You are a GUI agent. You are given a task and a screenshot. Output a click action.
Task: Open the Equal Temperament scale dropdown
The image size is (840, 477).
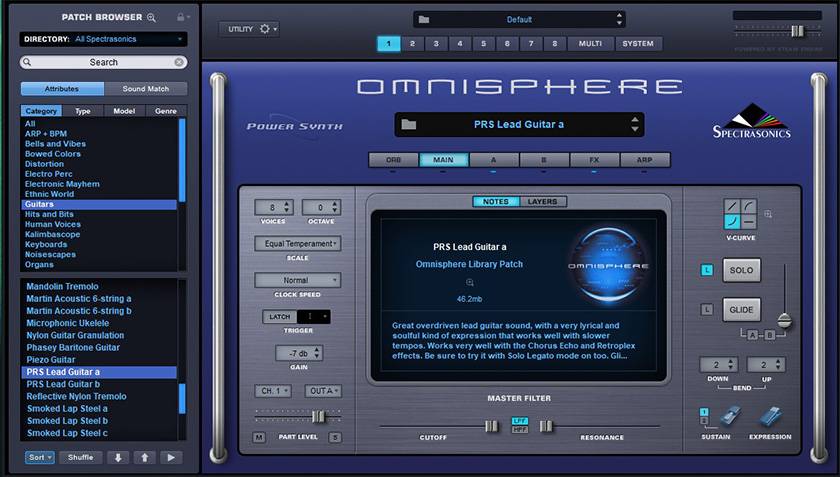298,244
